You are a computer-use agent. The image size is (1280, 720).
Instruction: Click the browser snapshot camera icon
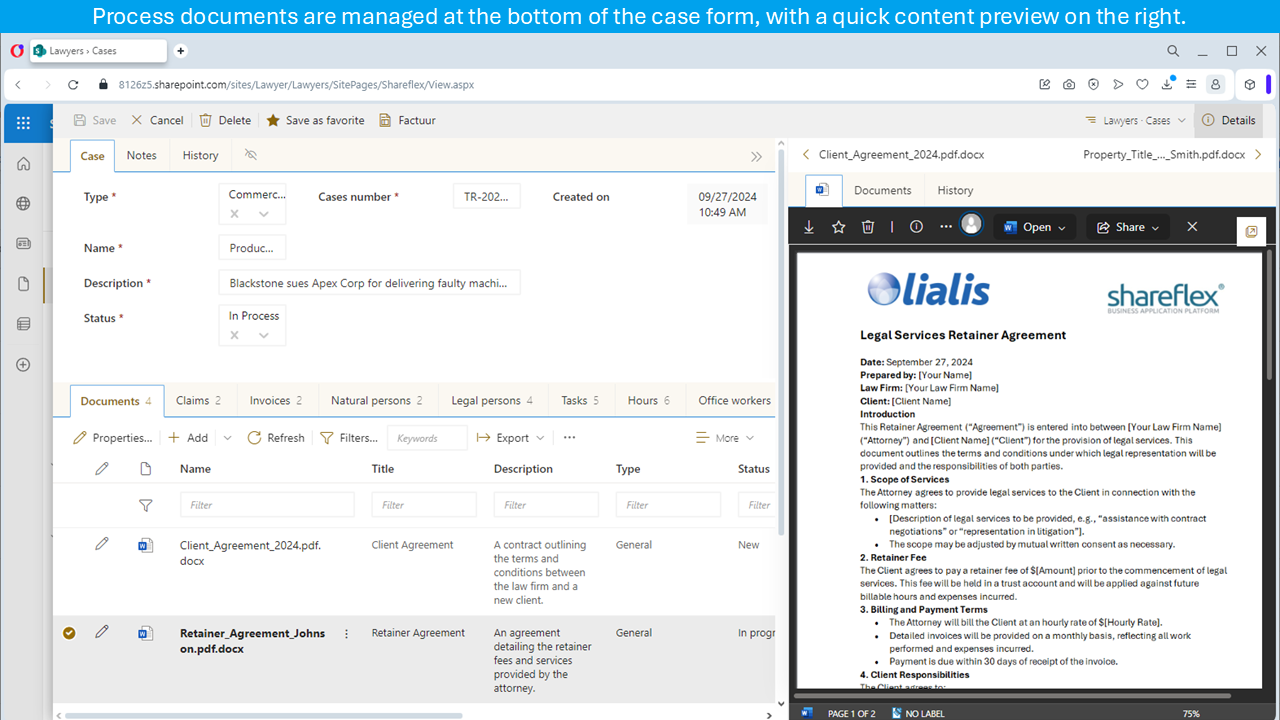[x=1069, y=85]
